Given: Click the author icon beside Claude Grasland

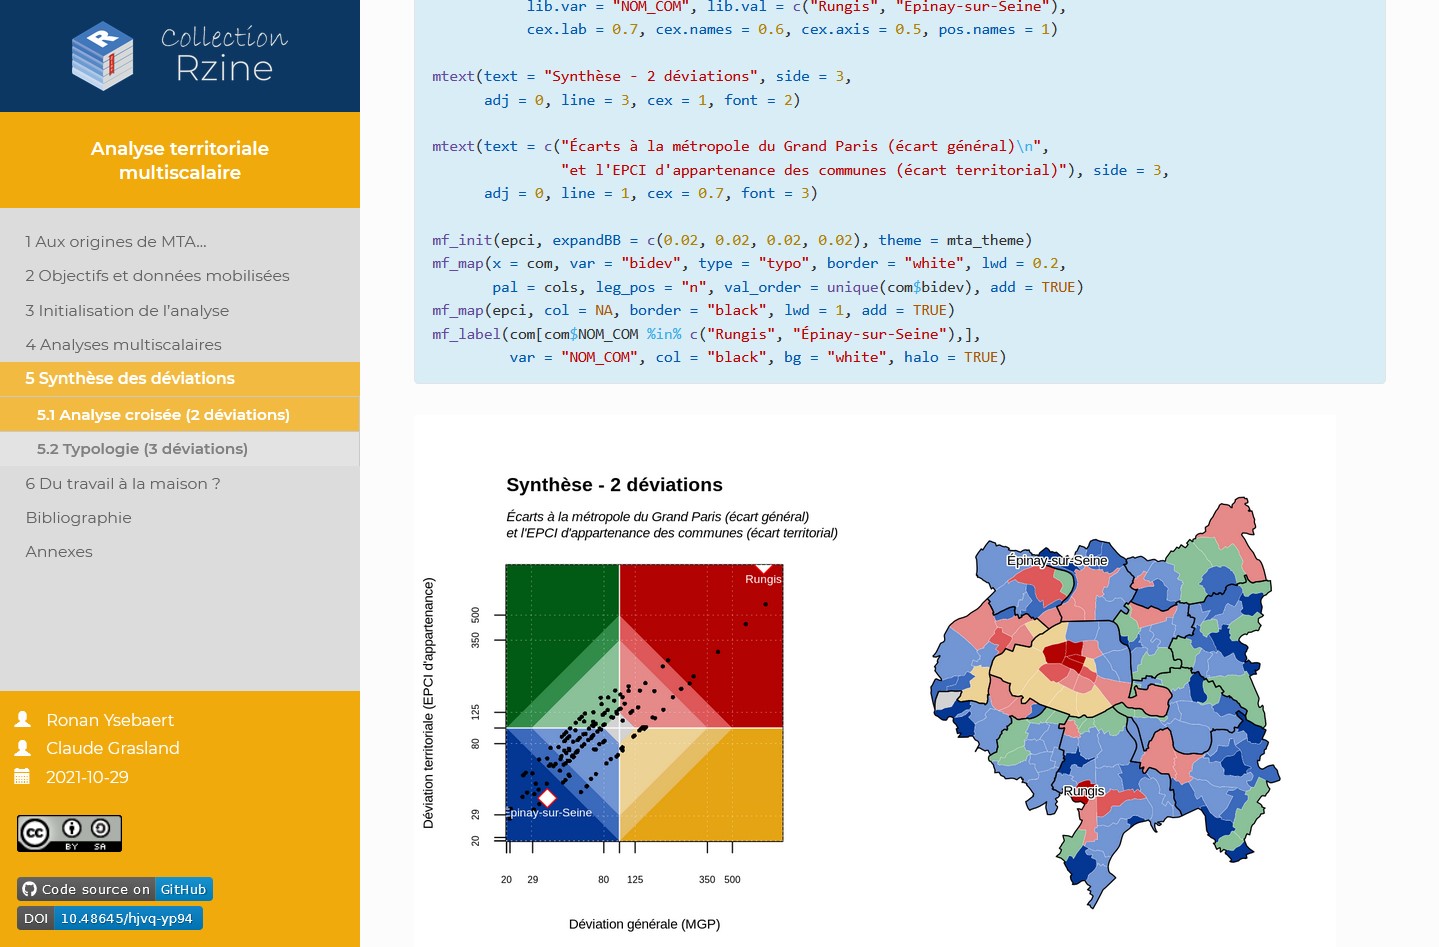Looking at the screenshot, I should [23, 748].
